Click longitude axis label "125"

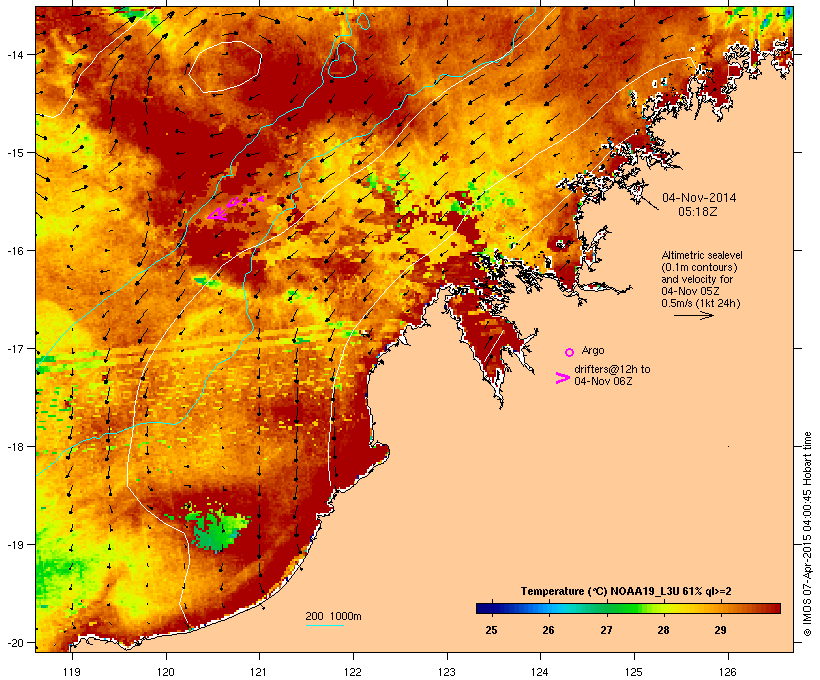(634, 672)
